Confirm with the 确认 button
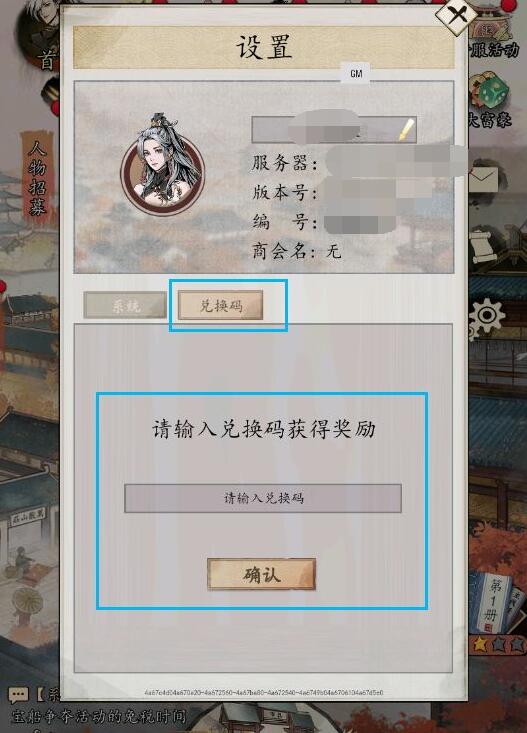The height and width of the screenshot is (733, 527). 261,574
